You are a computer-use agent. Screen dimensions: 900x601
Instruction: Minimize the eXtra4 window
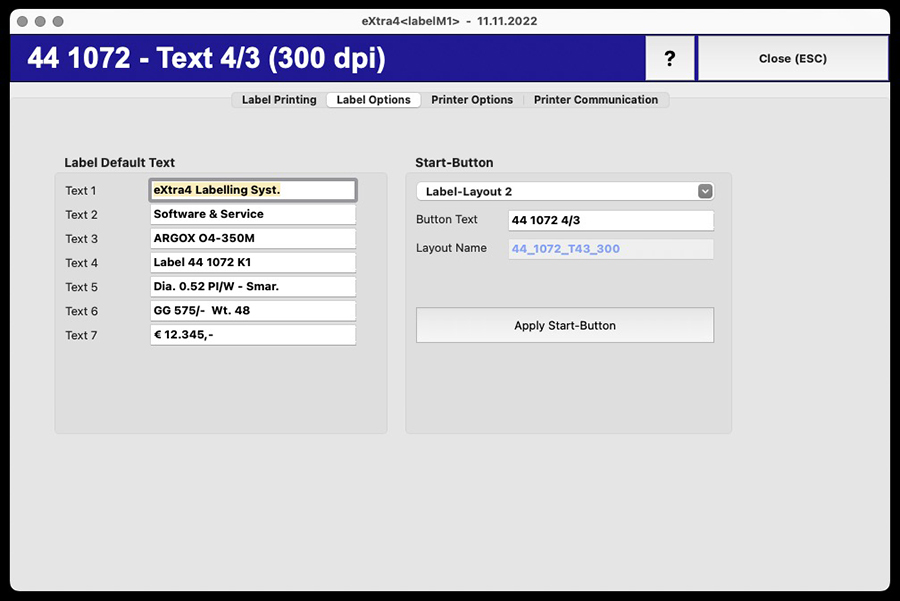(38, 19)
